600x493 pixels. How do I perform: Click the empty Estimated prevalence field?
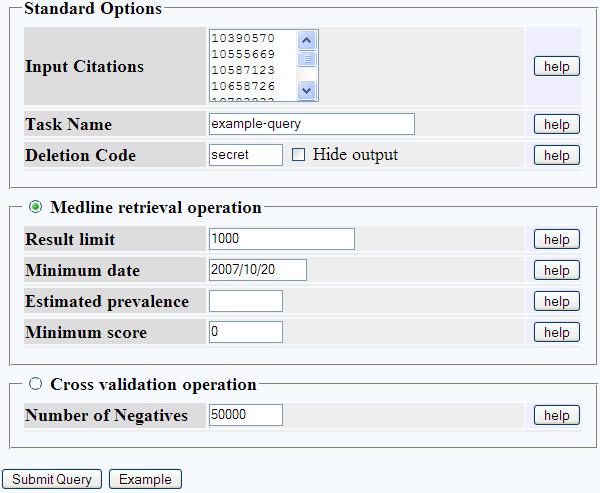[x=245, y=301]
